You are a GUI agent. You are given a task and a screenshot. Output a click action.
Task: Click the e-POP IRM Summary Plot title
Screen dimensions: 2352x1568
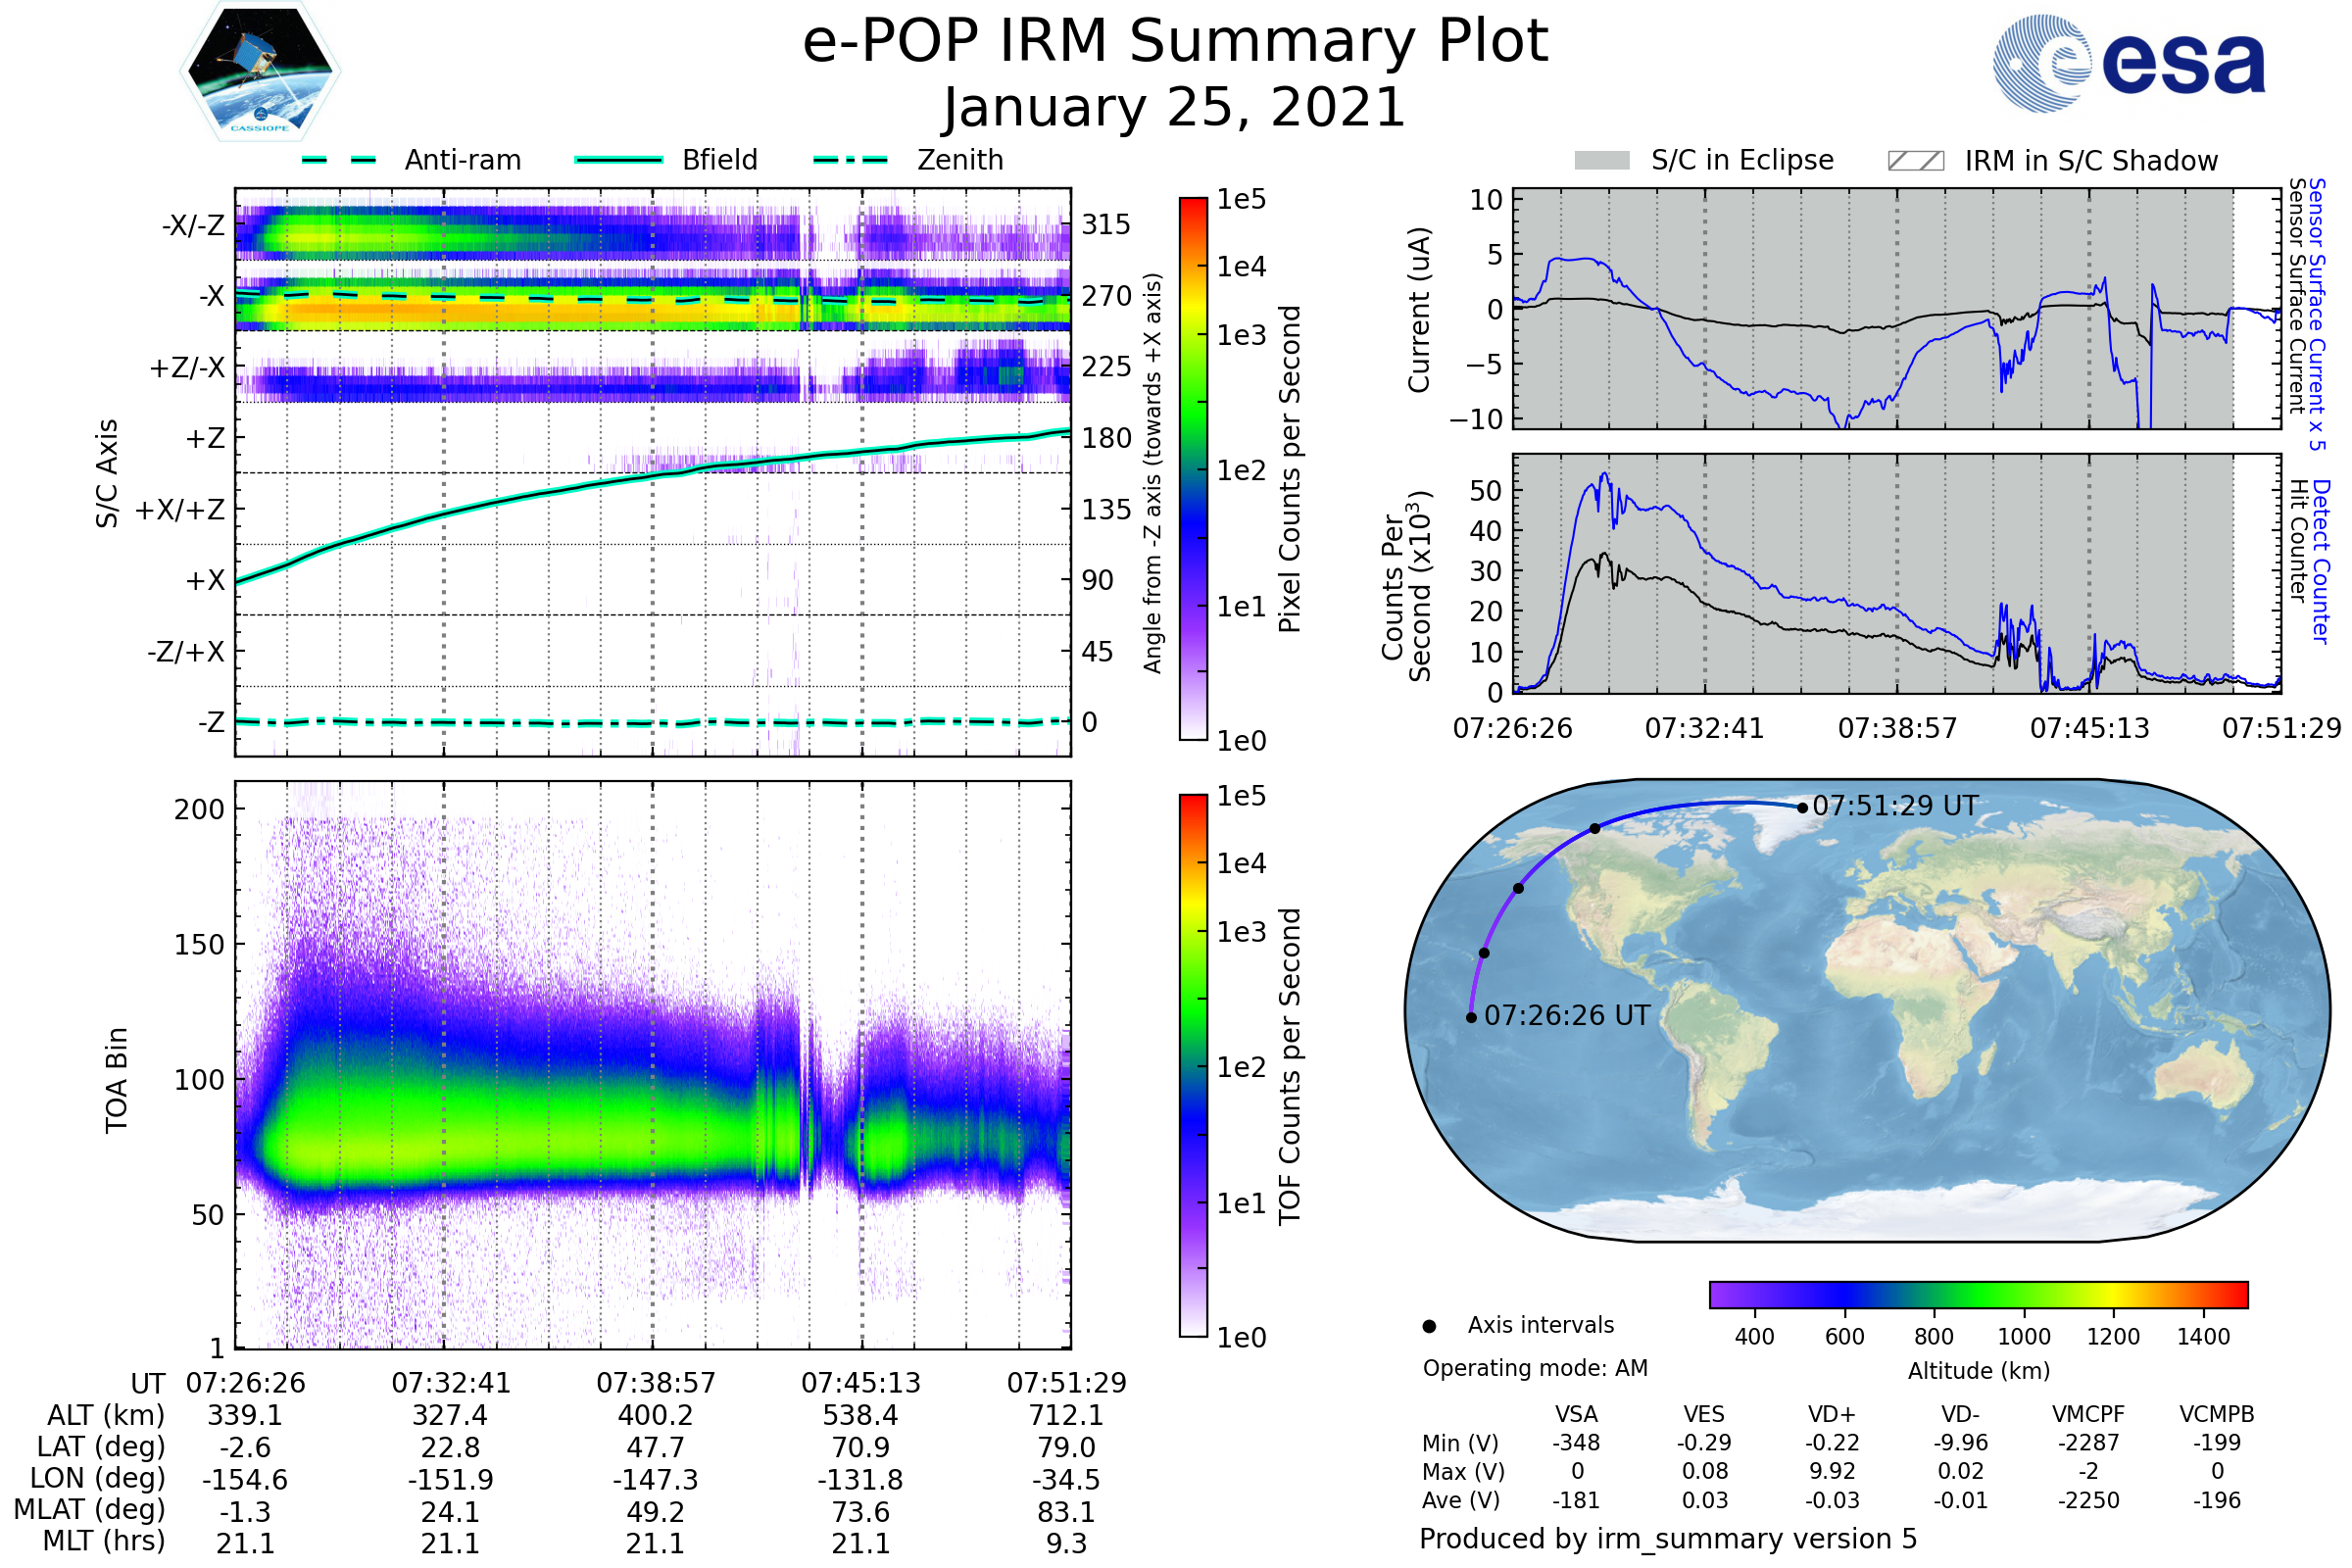tap(1175, 42)
